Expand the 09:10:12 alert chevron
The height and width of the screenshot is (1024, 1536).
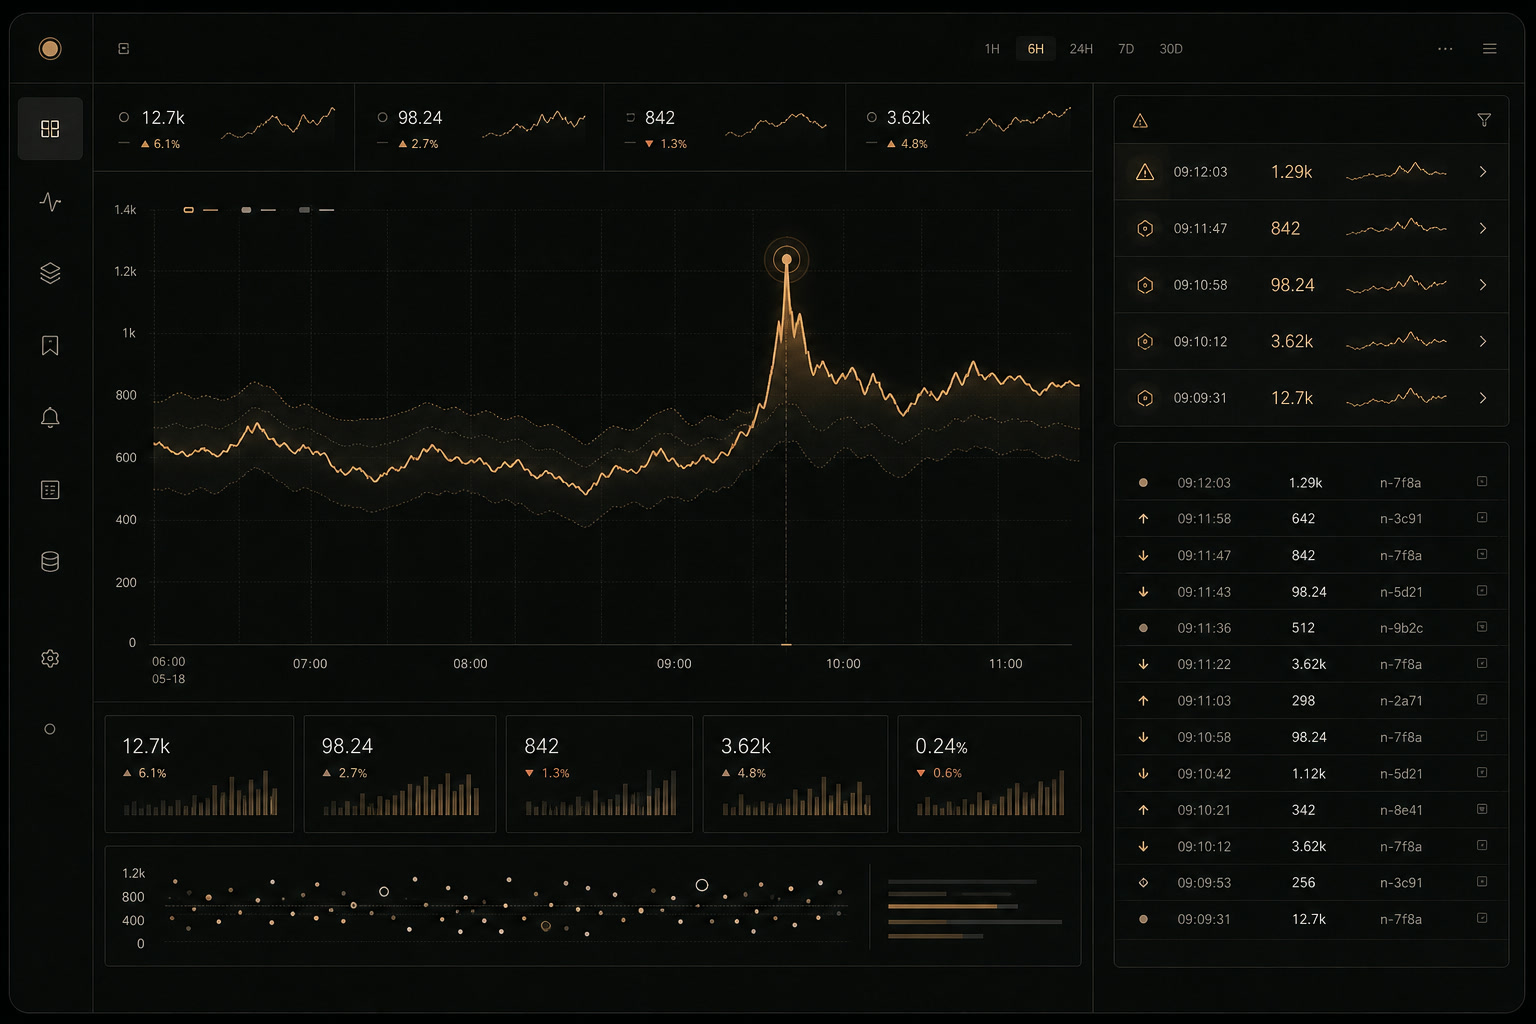click(1483, 342)
